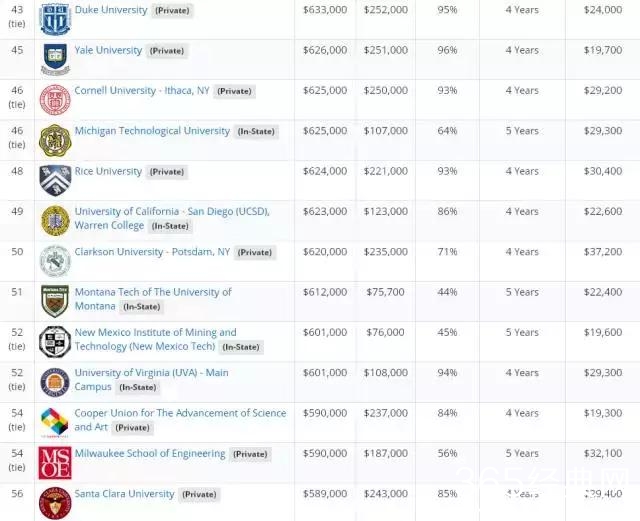
Task: Open the Cornell University - Ithaca, NY link
Action: click(x=143, y=90)
